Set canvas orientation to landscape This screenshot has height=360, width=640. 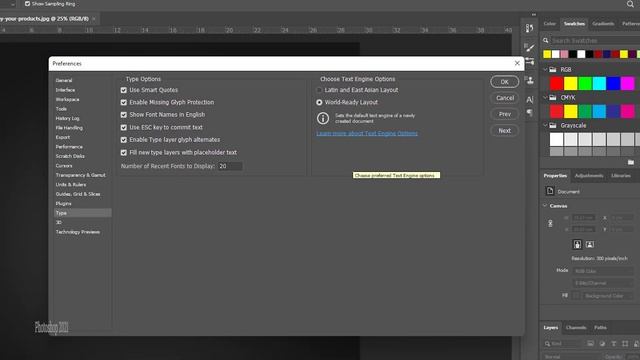click(590, 244)
